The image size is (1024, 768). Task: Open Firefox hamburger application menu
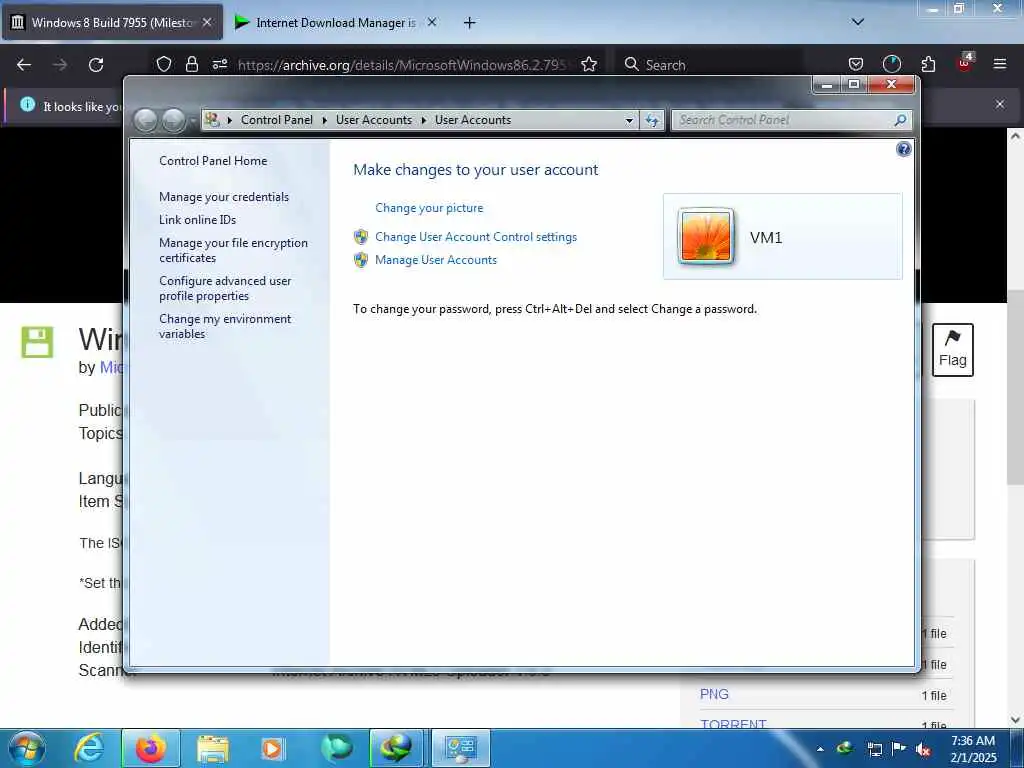[1000, 64]
